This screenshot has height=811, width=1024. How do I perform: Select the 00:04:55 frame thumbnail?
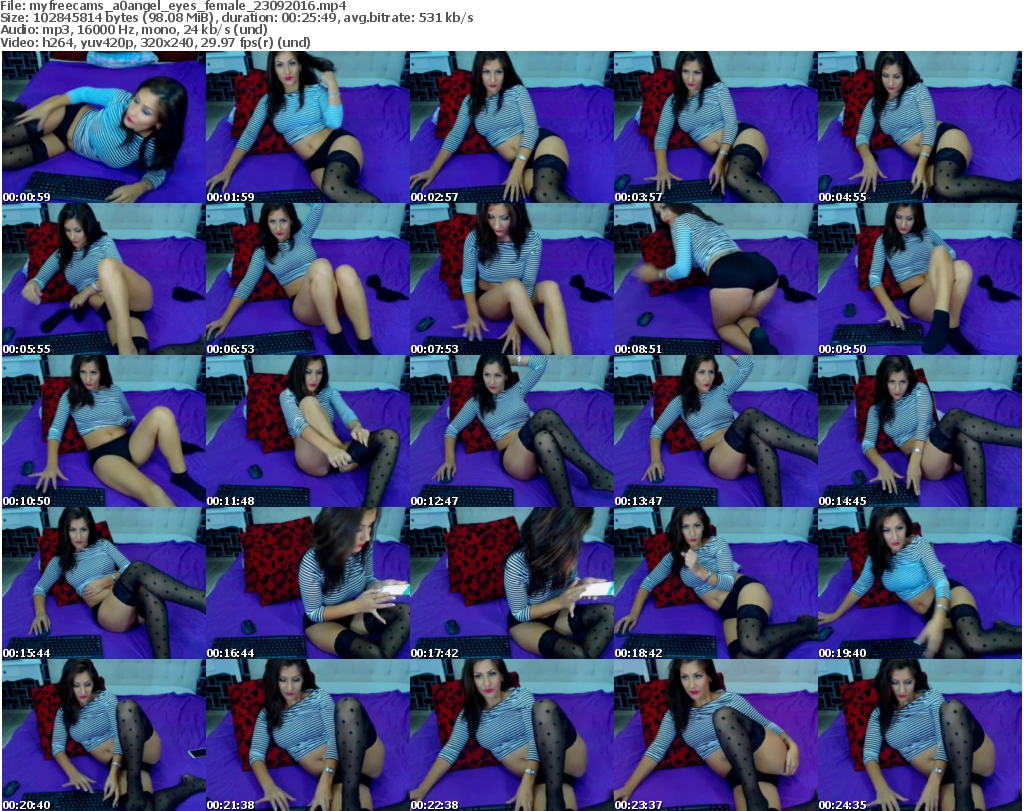coord(919,128)
